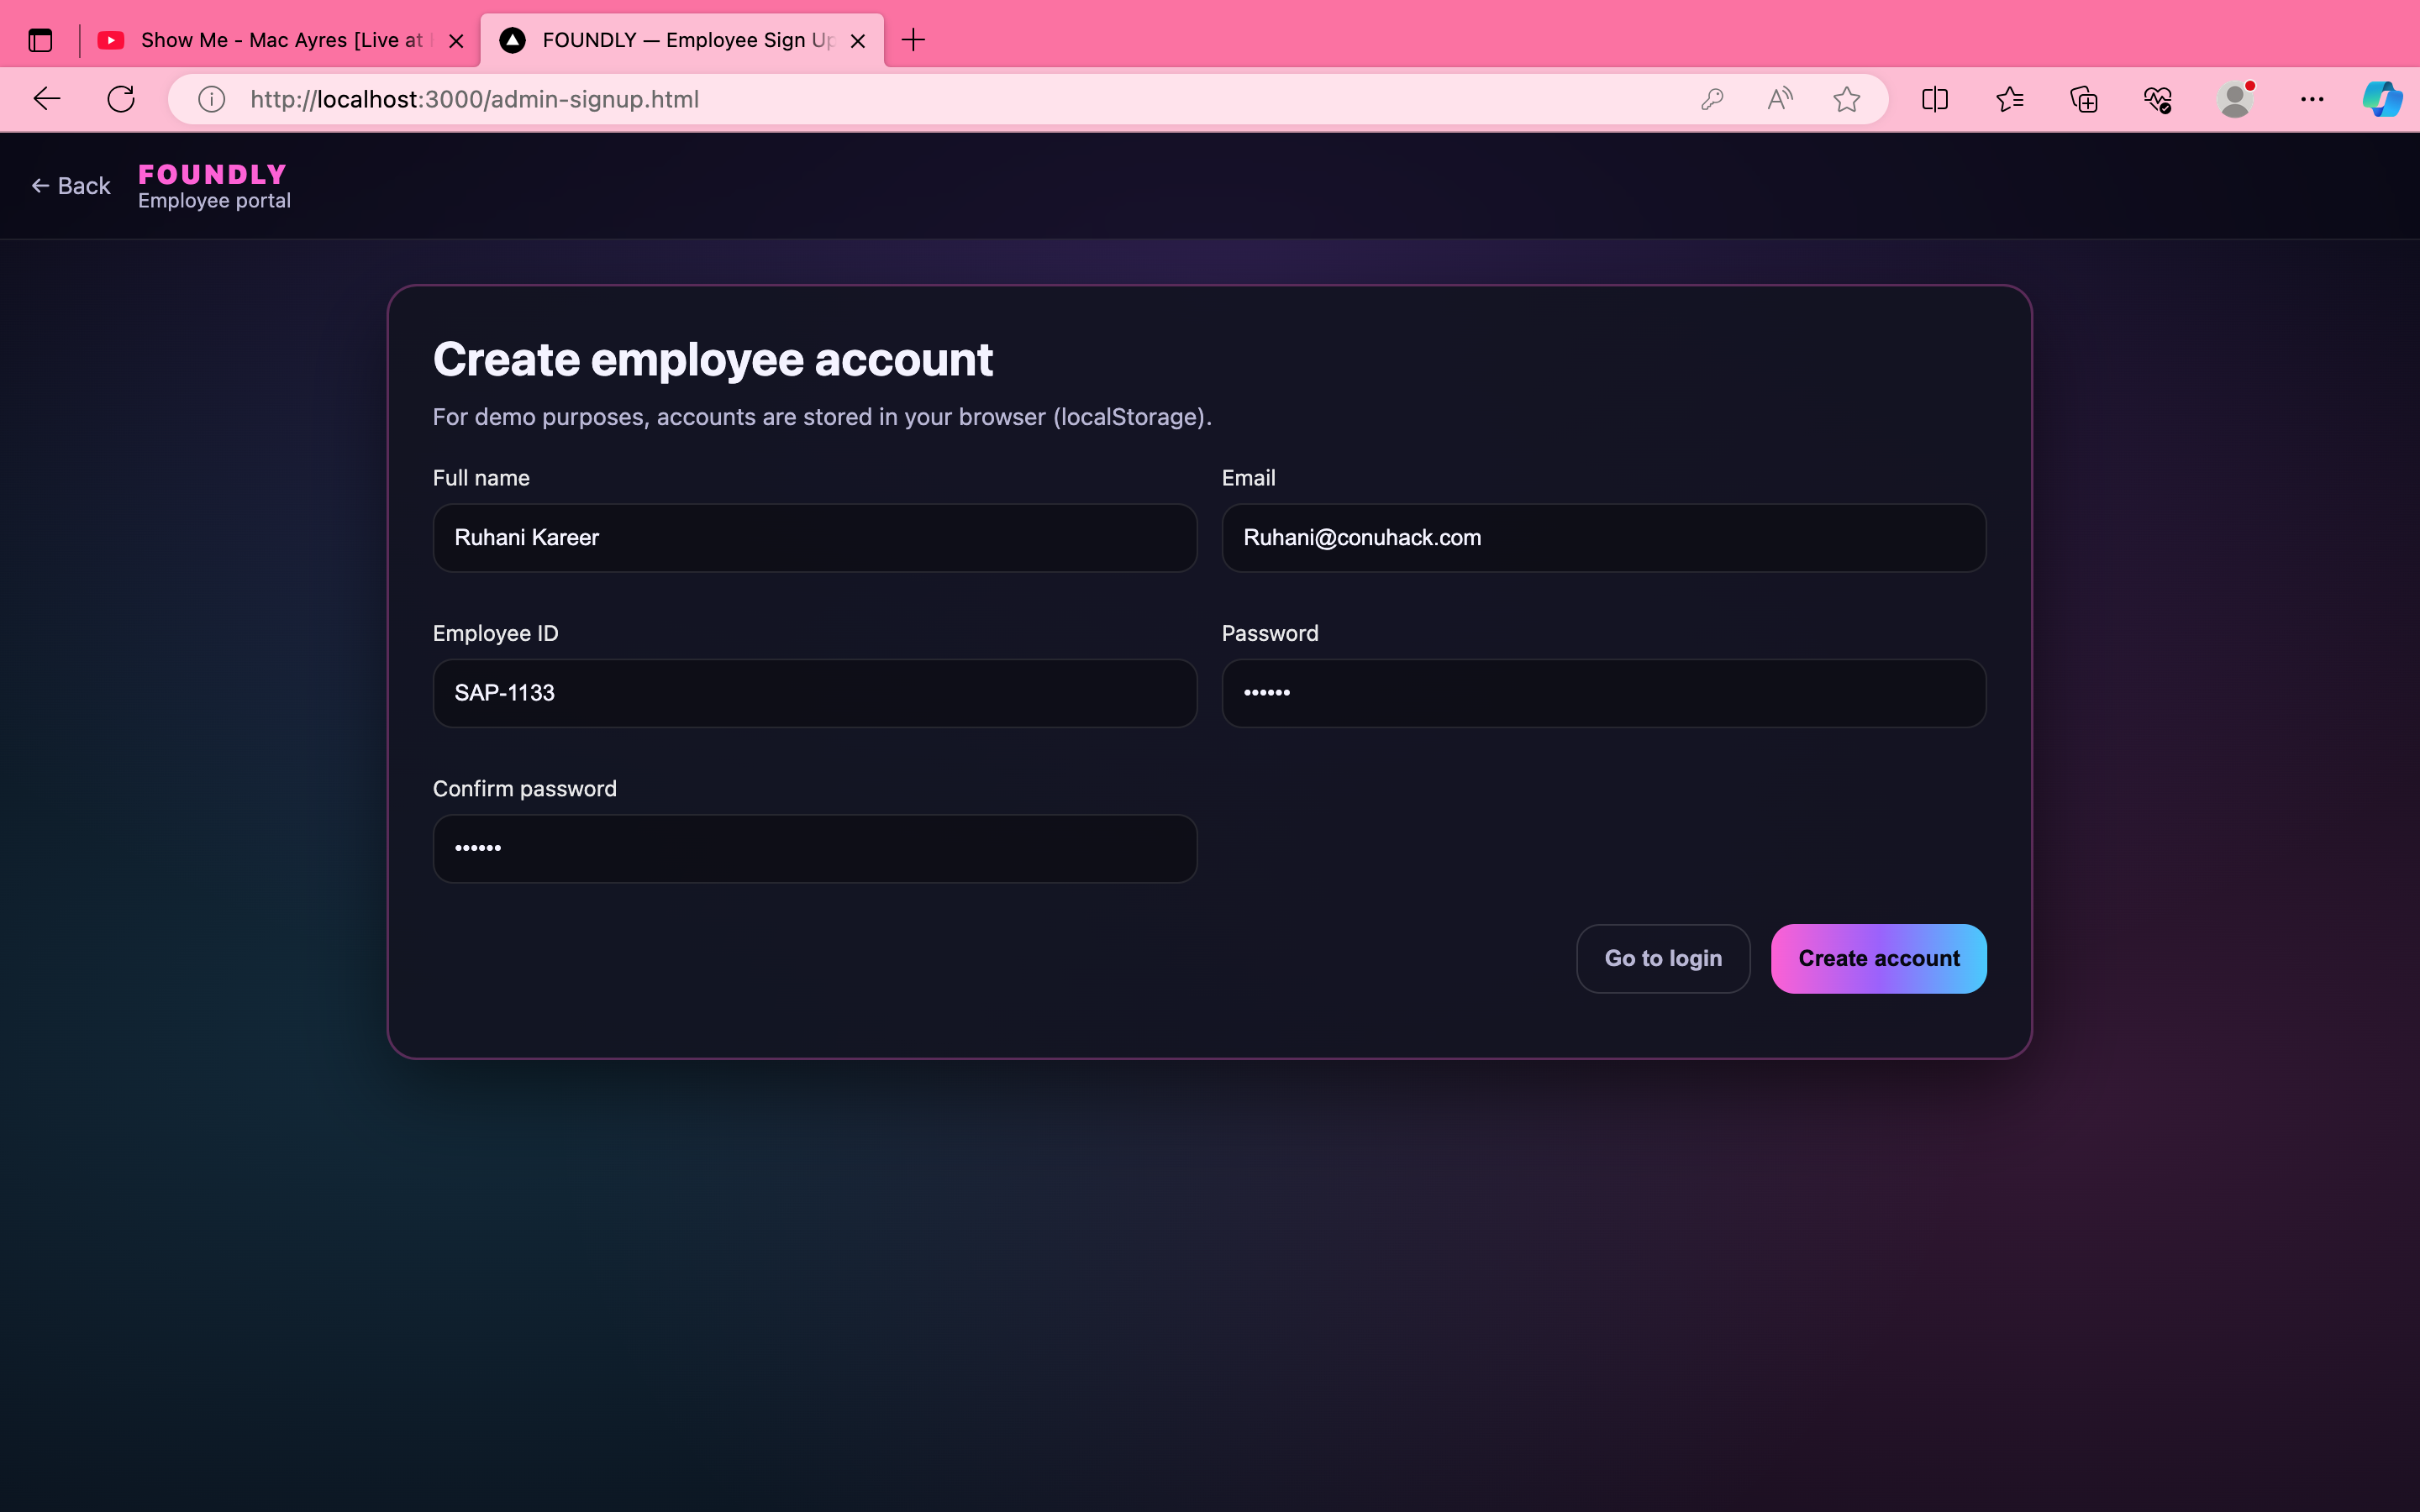The width and height of the screenshot is (2420, 1512).
Task: Click the Go to login button
Action: [1663, 958]
